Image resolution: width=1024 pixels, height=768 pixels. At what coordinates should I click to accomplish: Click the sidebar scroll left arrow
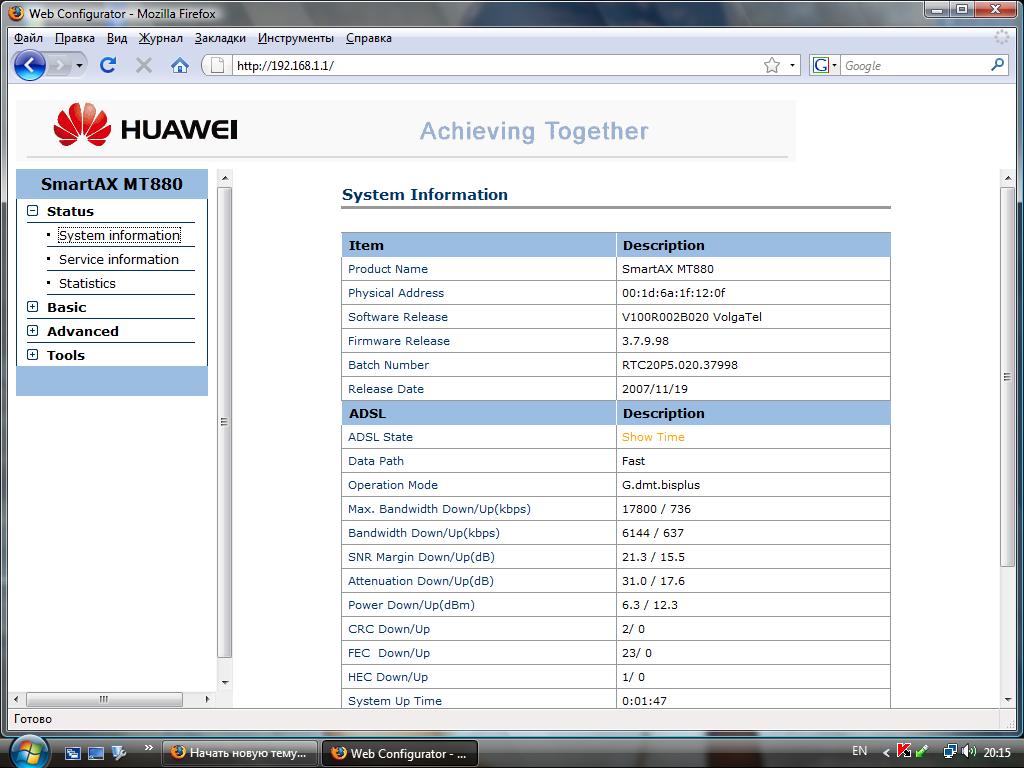tap(16, 699)
